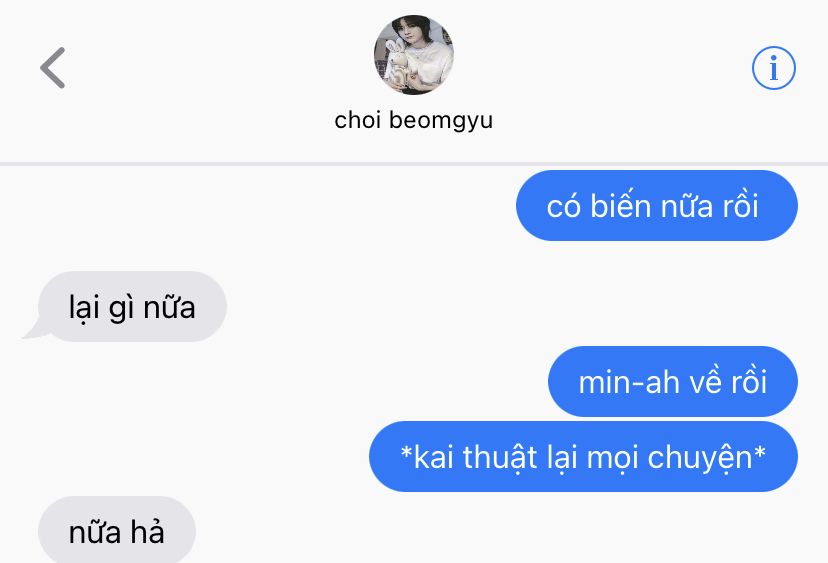This screenshot has height=563, width=828.
Task: Click the word 'min-ah' in the sent message
Action: (x=628, y=382)
